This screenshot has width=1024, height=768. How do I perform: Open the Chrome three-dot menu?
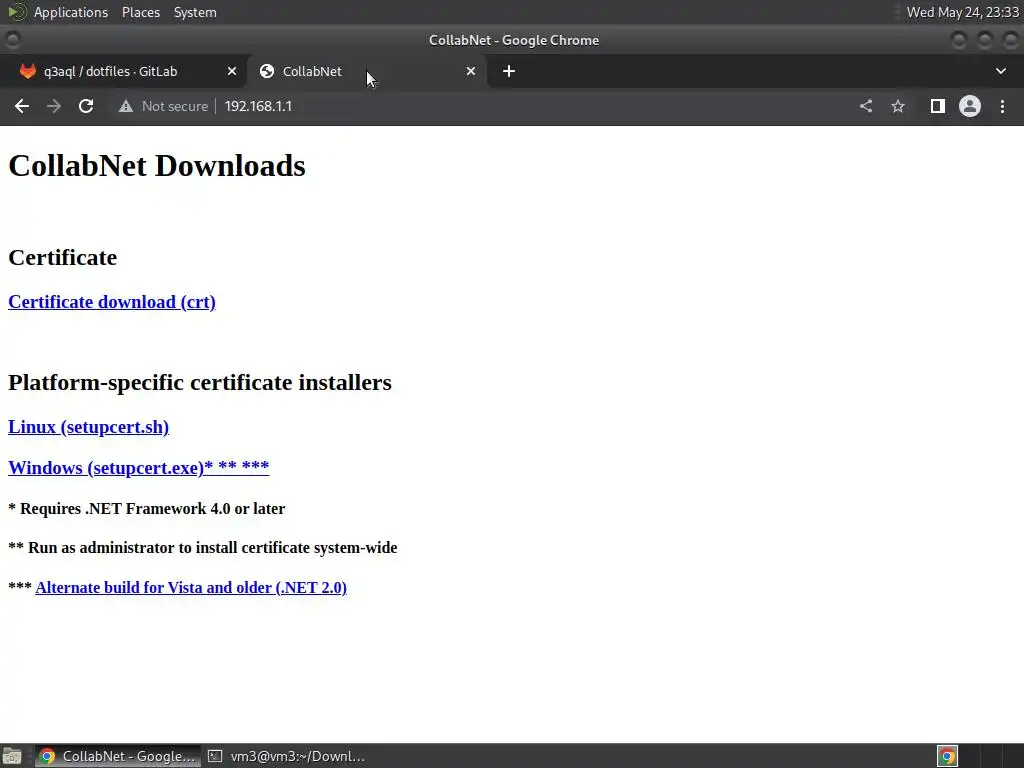[1002, 106]
